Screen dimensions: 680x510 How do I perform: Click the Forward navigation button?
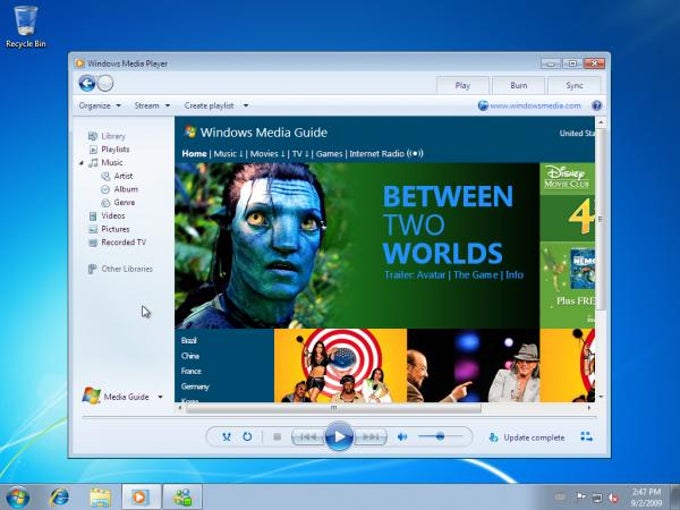pos(105,83)
